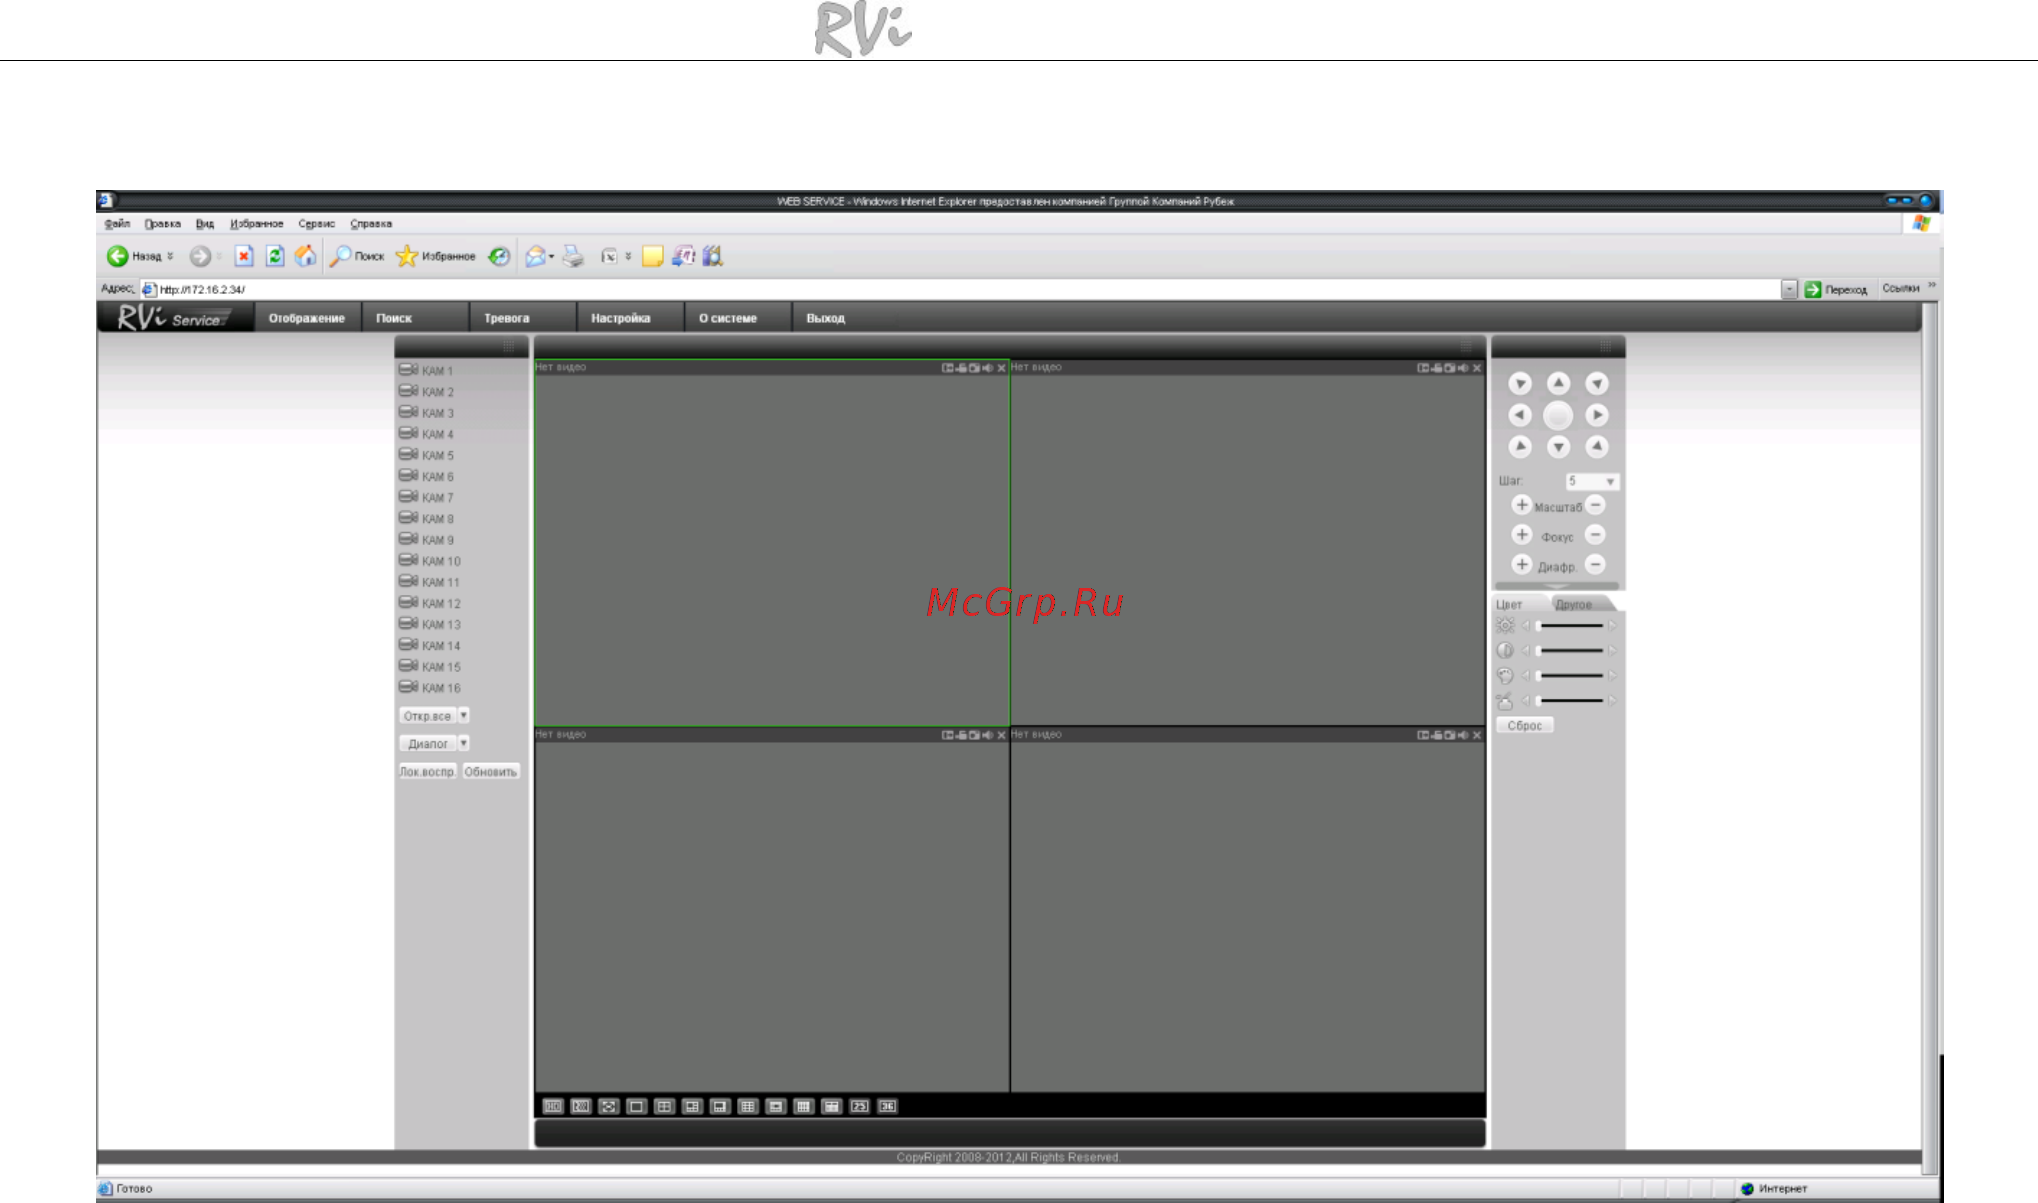Click the address field with http://172.16.2.34/
2038x1203 pixels.
click(960, 290)
